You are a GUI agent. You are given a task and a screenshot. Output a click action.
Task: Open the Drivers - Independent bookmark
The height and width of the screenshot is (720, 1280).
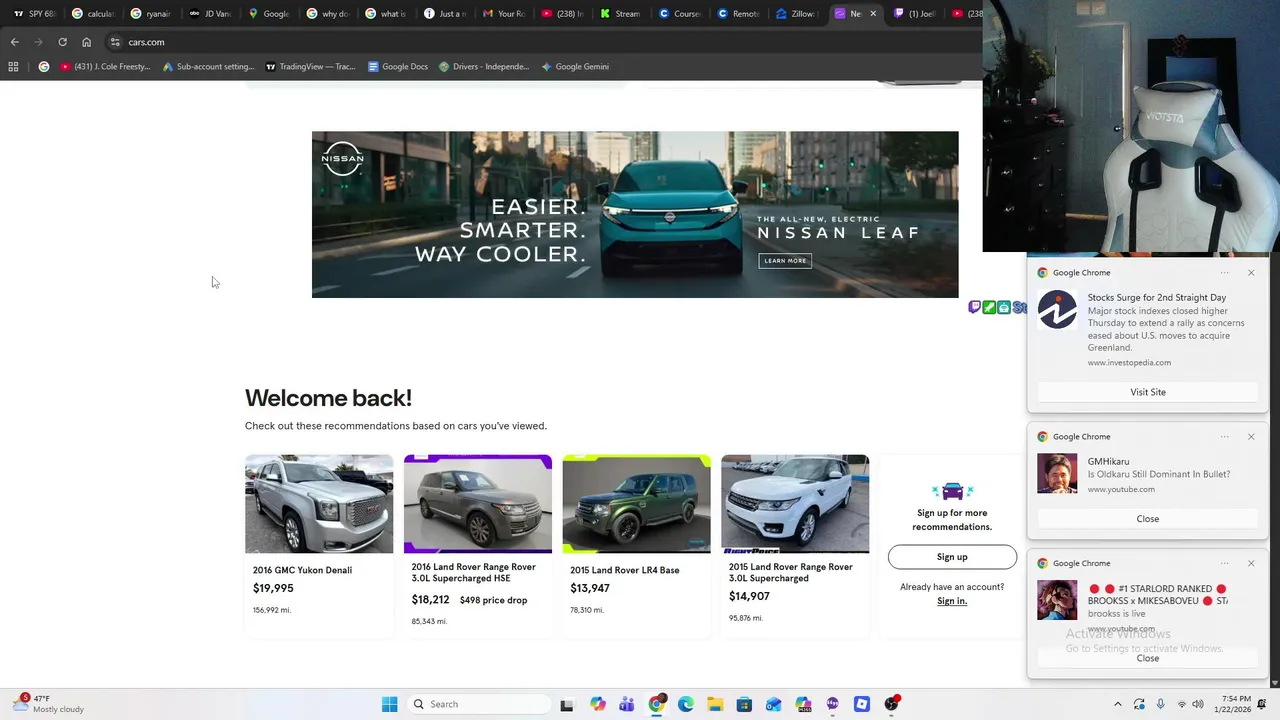point(484,67)
